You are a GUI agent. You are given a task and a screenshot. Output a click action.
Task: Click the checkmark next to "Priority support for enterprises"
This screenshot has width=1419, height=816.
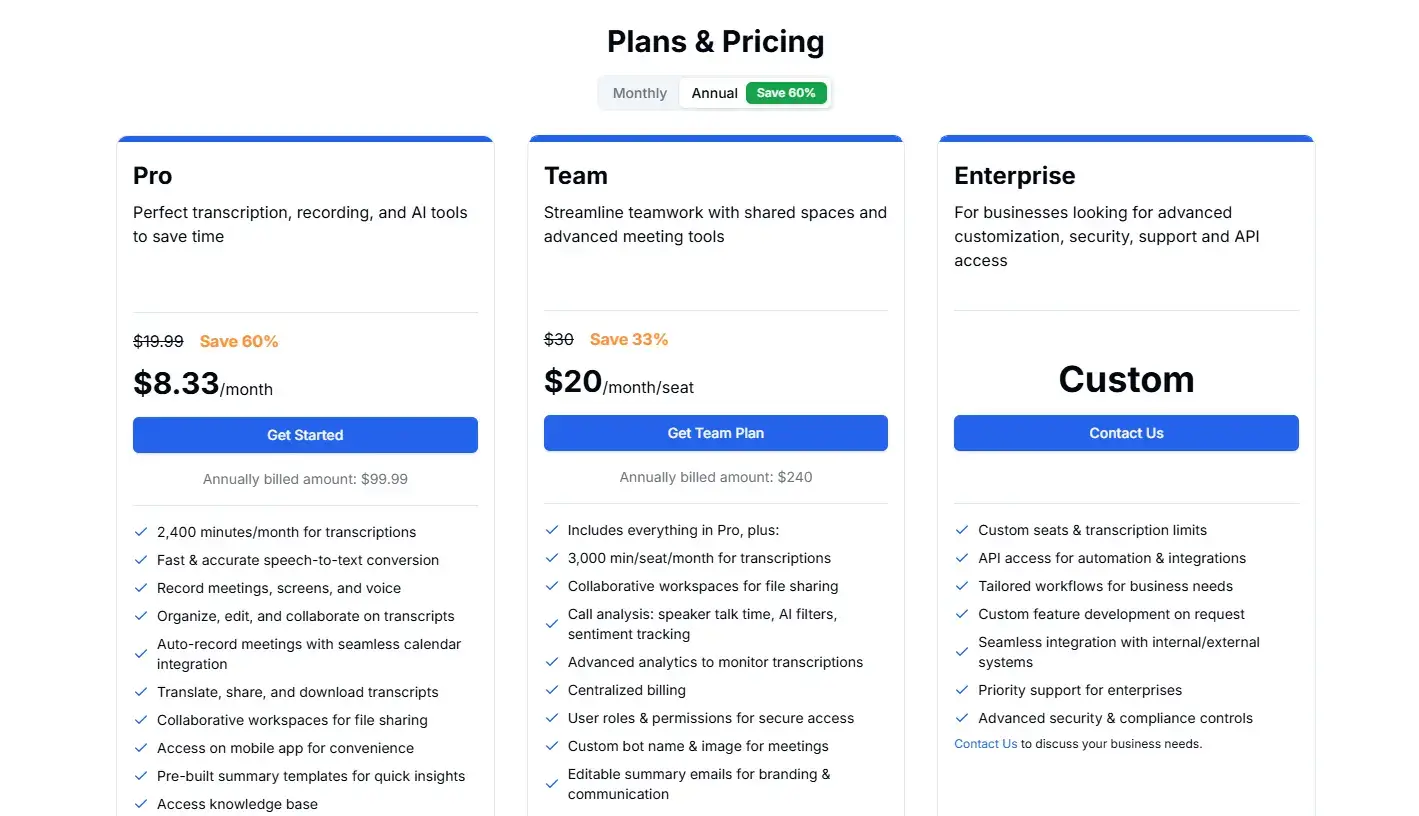(961, 690)
